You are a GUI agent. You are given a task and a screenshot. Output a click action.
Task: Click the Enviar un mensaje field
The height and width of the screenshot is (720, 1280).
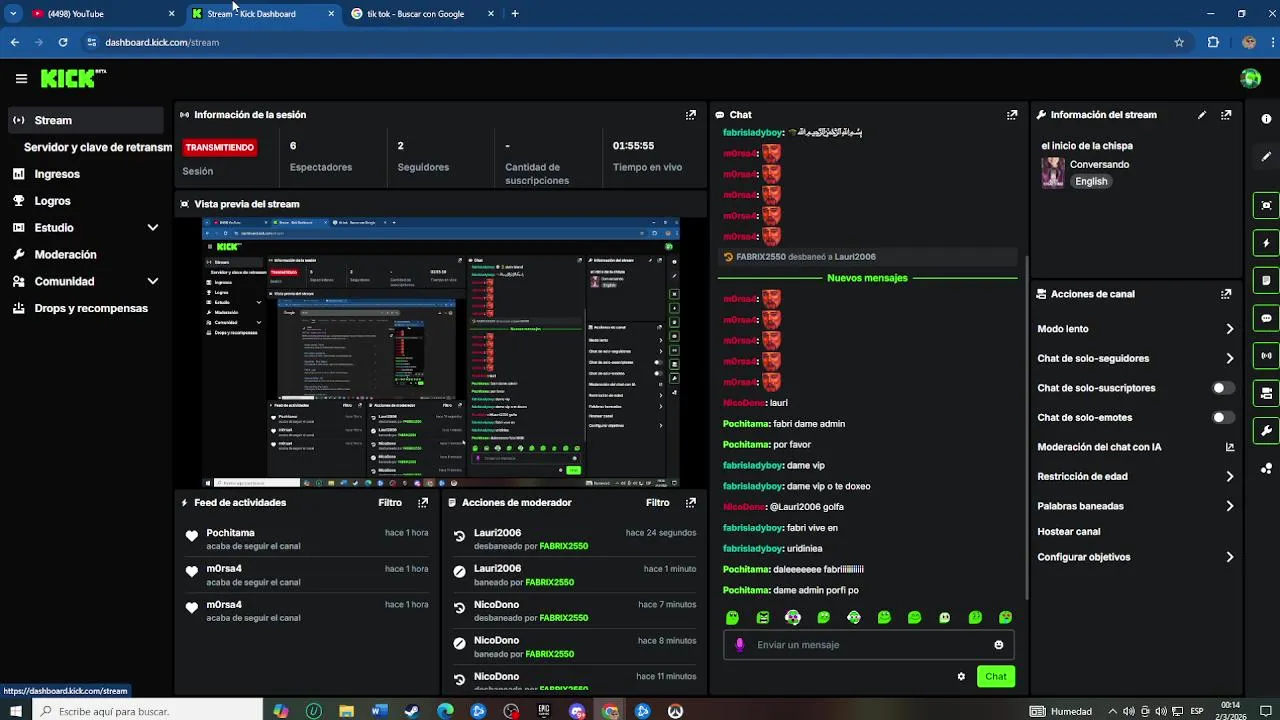(x=868, y=645)
